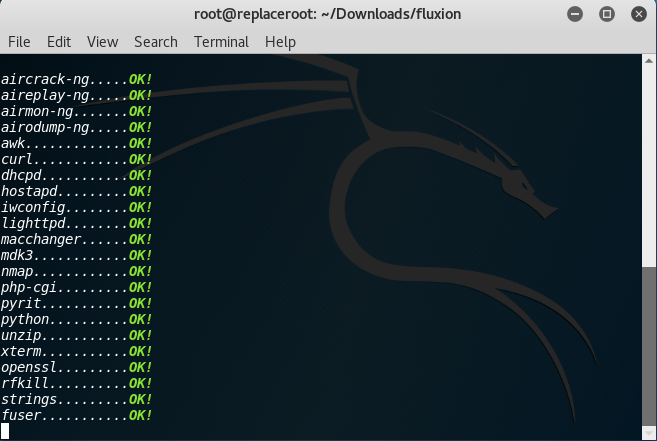Click the 'strings' text line

pyautogui.click(x=76, y=399)
